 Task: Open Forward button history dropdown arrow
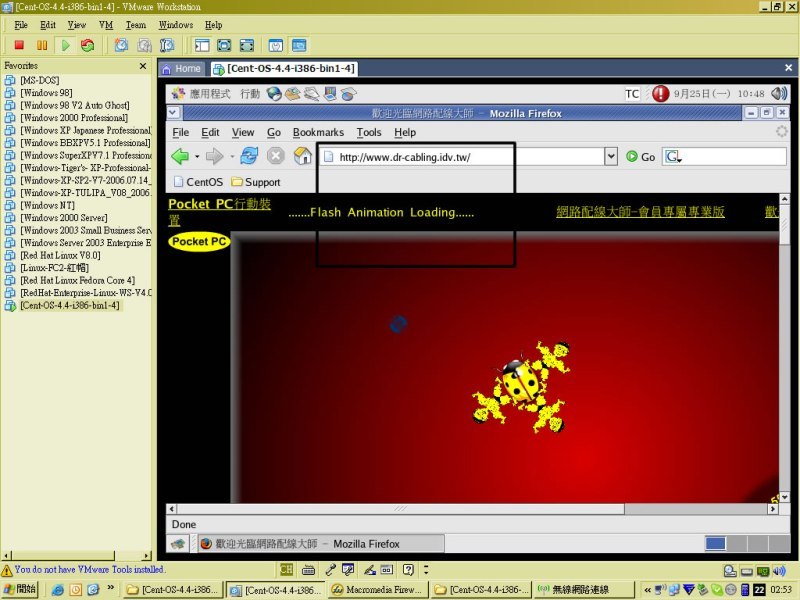(x=232, y=157)
